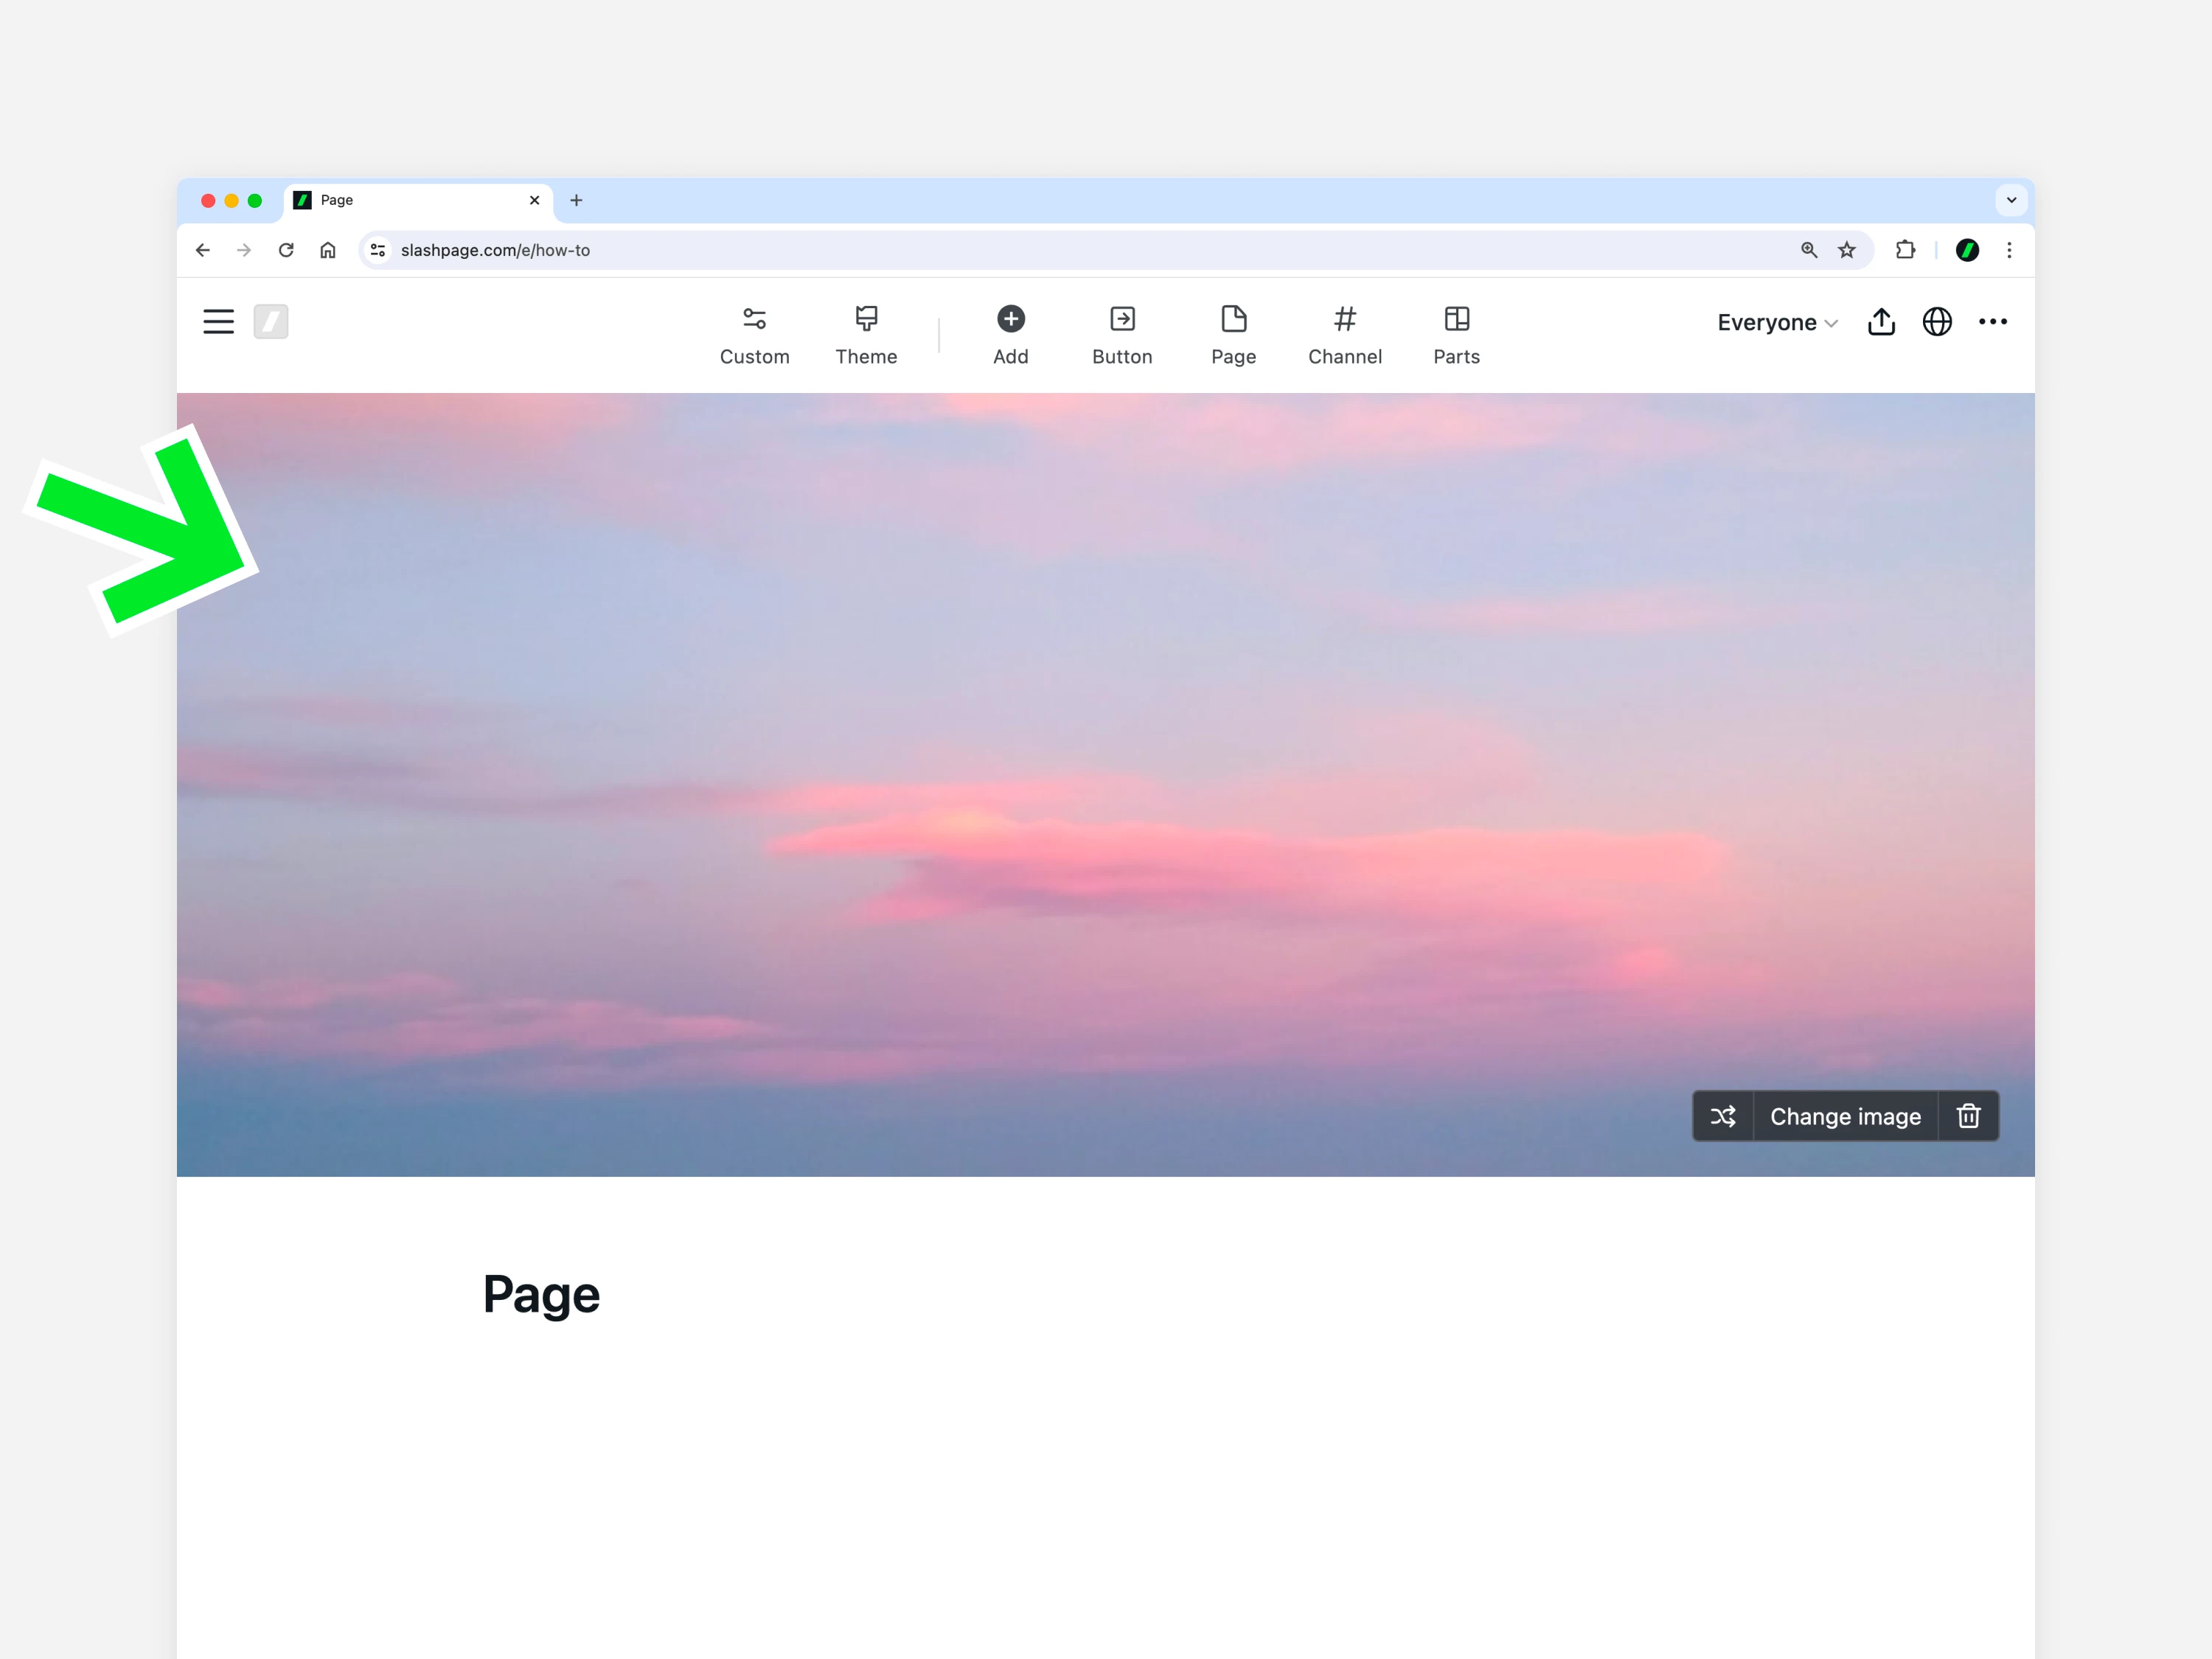Open the Chrome three-dot menu
Viewport: 2212px width, 1659px height.
click(x=2009, y=250)
